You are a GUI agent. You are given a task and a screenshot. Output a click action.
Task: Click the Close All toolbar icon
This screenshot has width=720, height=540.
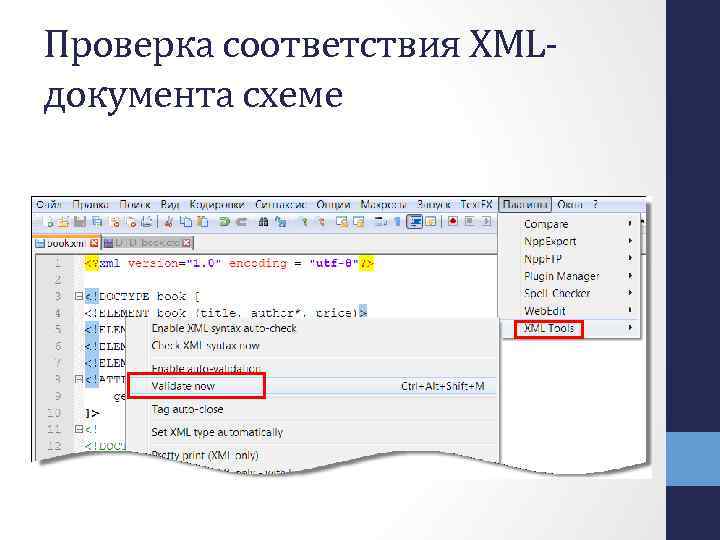pos(132,222)
